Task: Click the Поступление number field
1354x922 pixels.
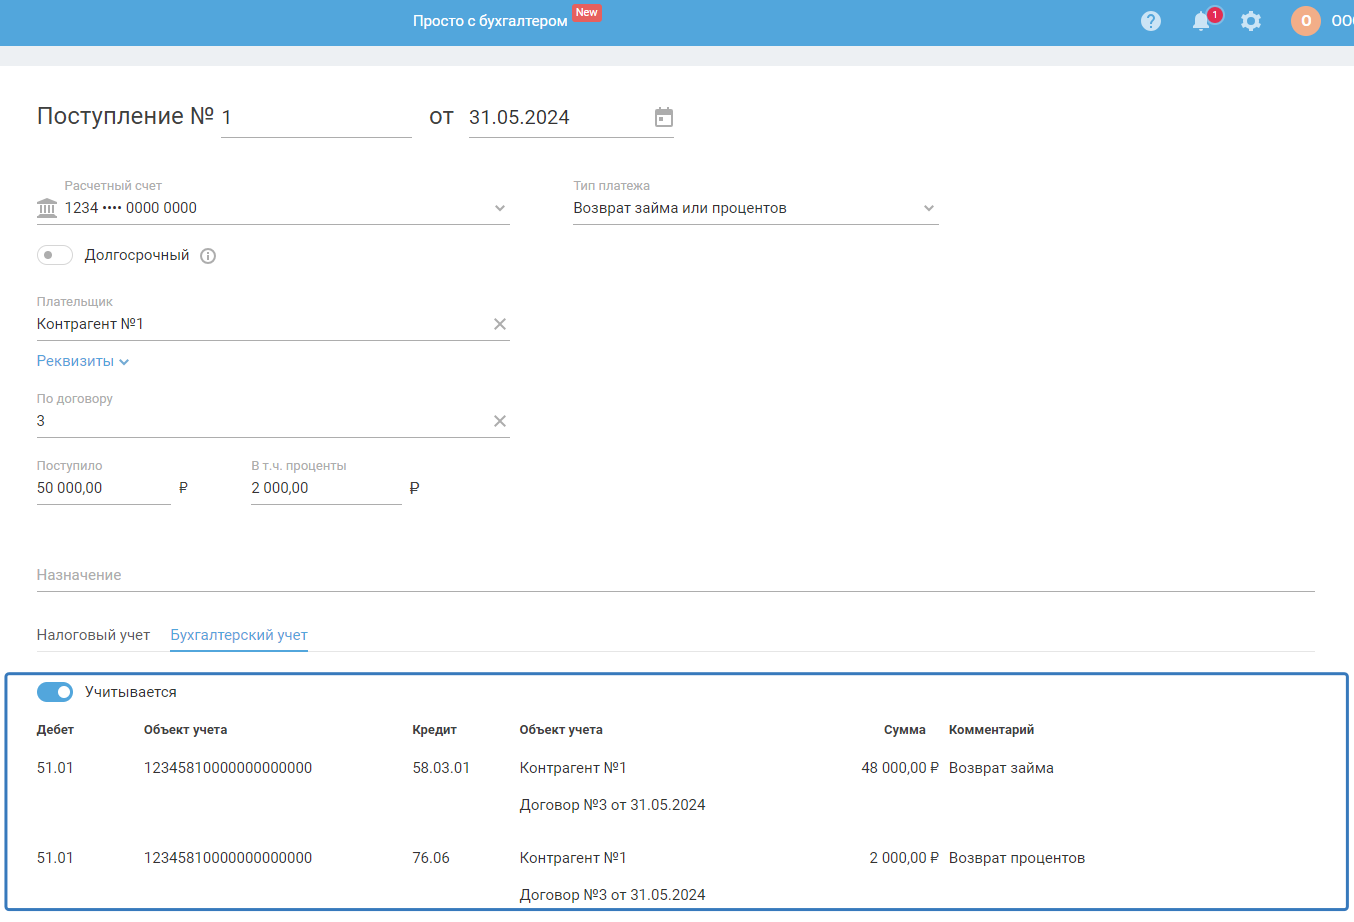Action: click(315, 118)
